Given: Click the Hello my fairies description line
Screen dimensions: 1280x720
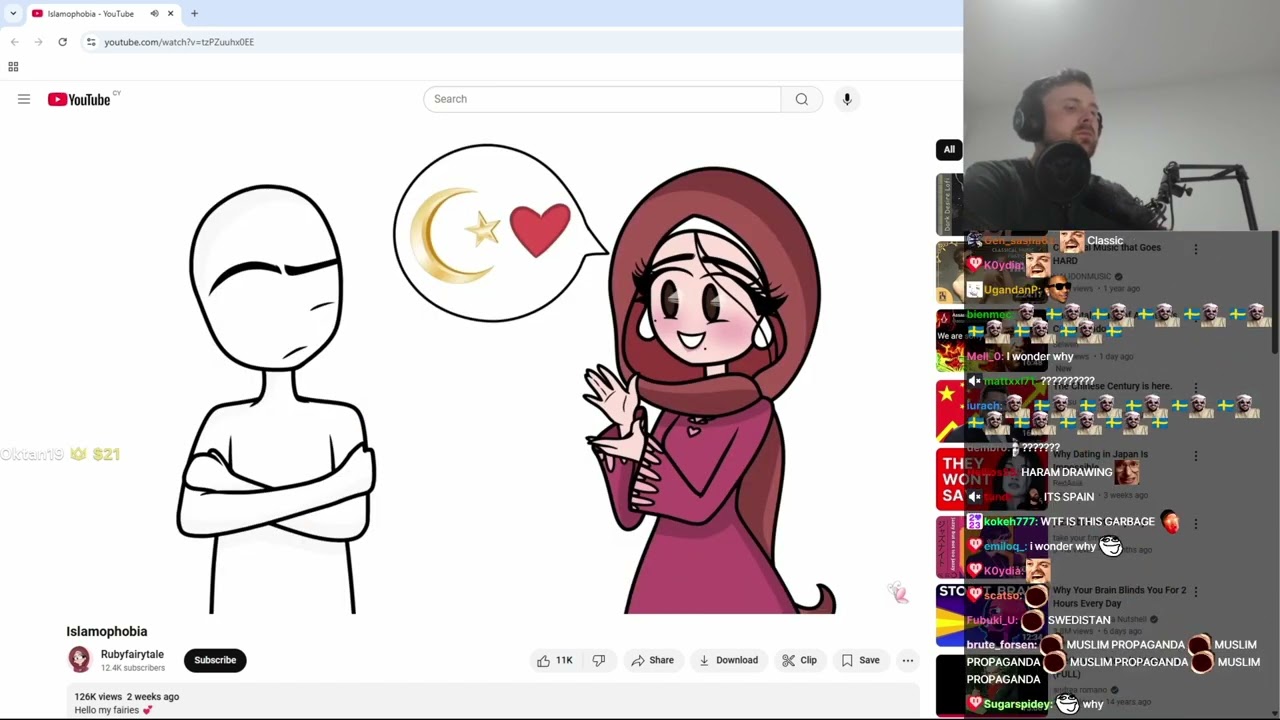Looking at the screenshot, I should tap(113, 710).
